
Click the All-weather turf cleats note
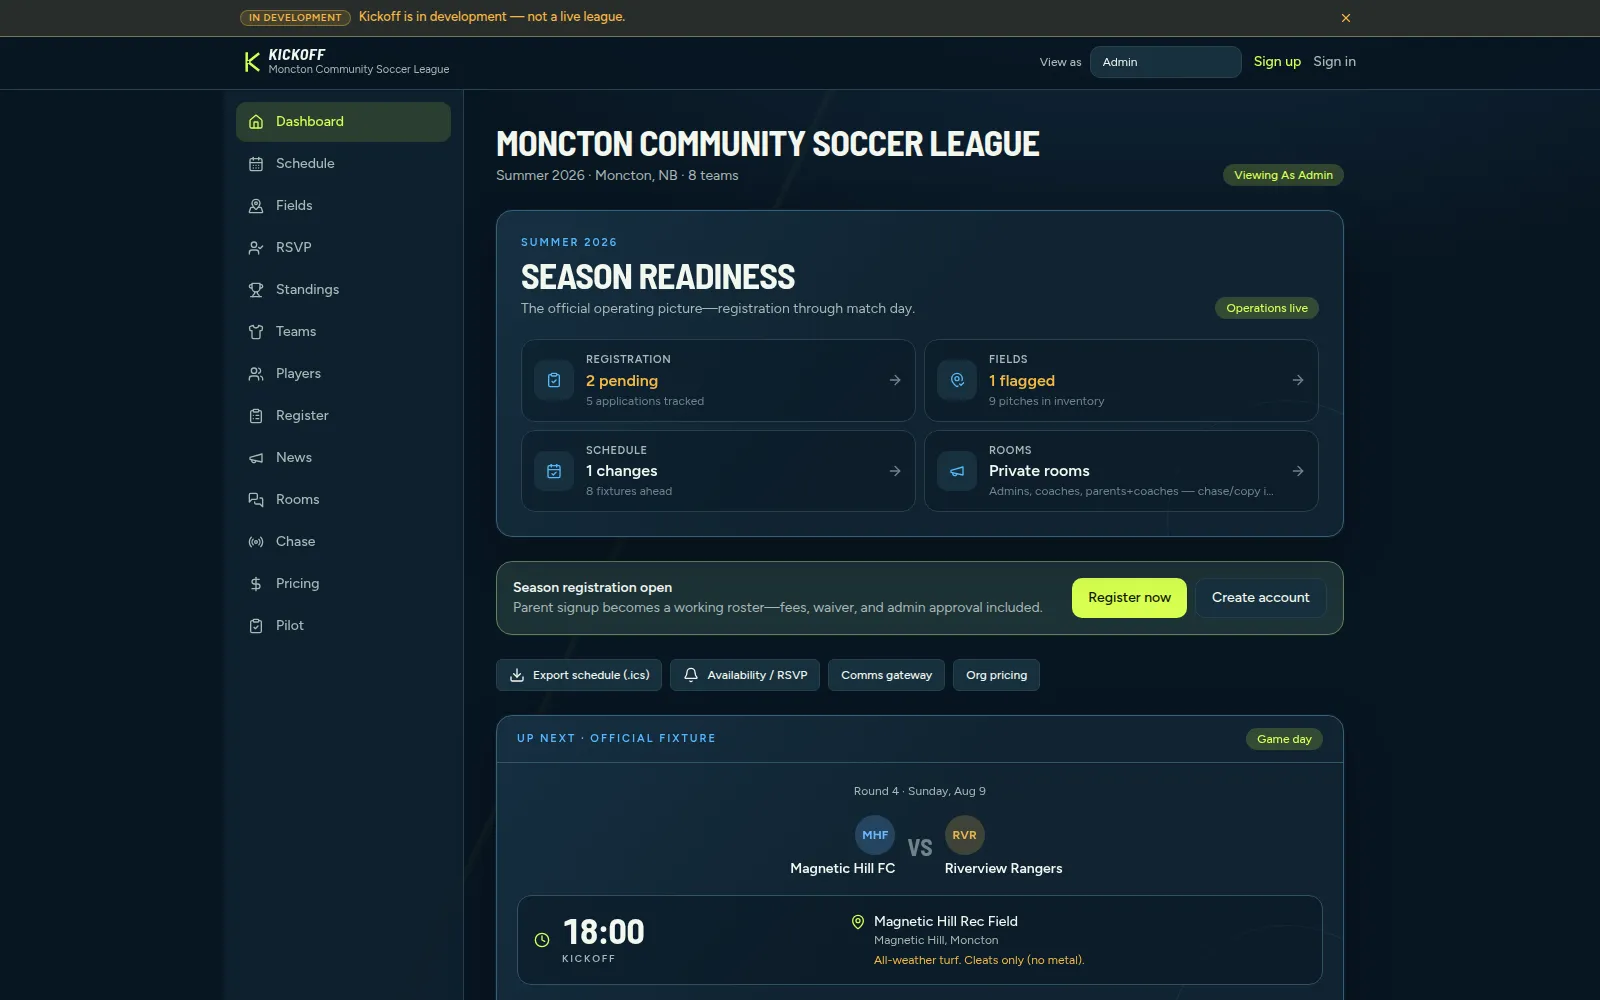point(979,960)
